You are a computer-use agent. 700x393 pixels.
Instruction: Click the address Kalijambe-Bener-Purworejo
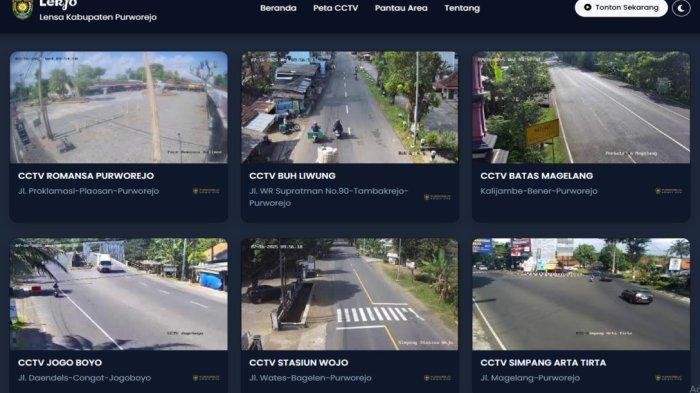tap(539, 191)
